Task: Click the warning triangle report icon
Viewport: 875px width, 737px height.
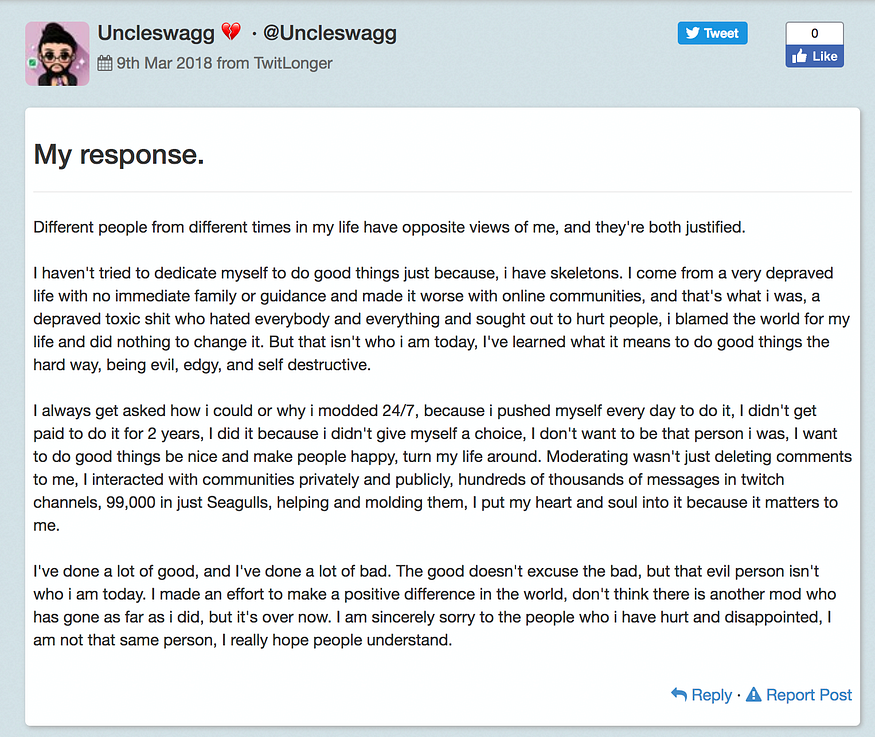Action: (753, 694)
